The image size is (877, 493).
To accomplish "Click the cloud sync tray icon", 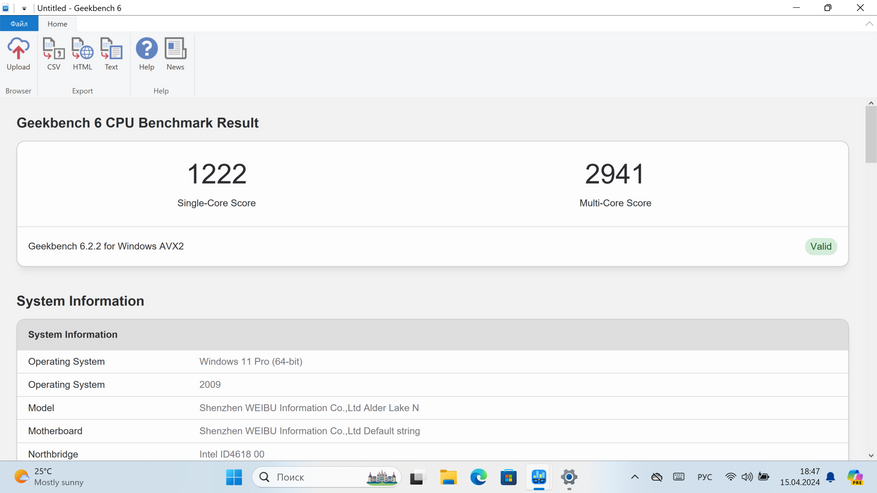I will 657,477.
